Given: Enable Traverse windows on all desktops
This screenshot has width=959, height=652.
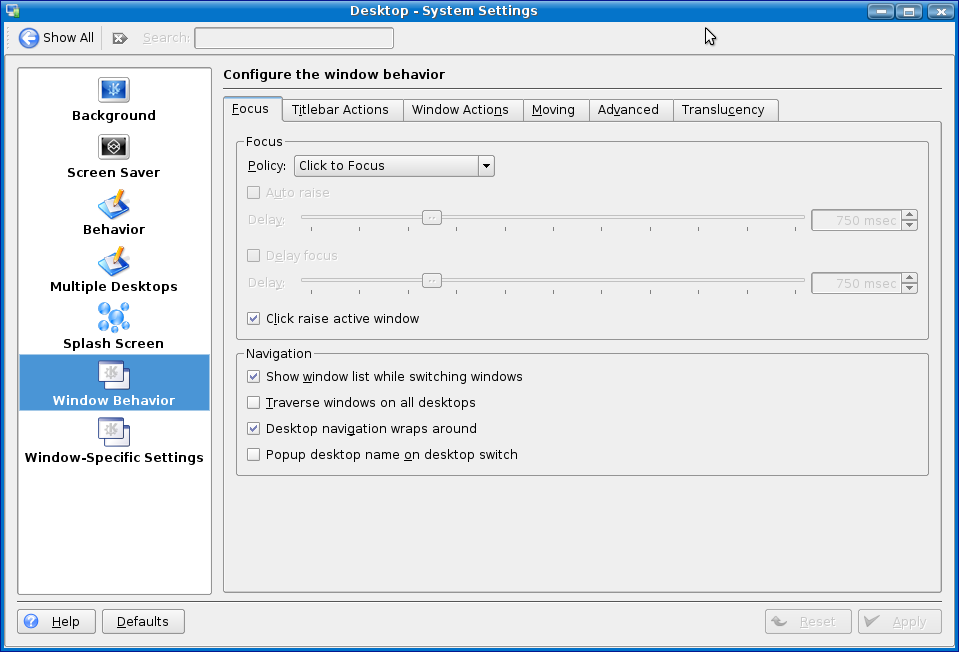Looking at the screenshot, I should coord(254,403).
